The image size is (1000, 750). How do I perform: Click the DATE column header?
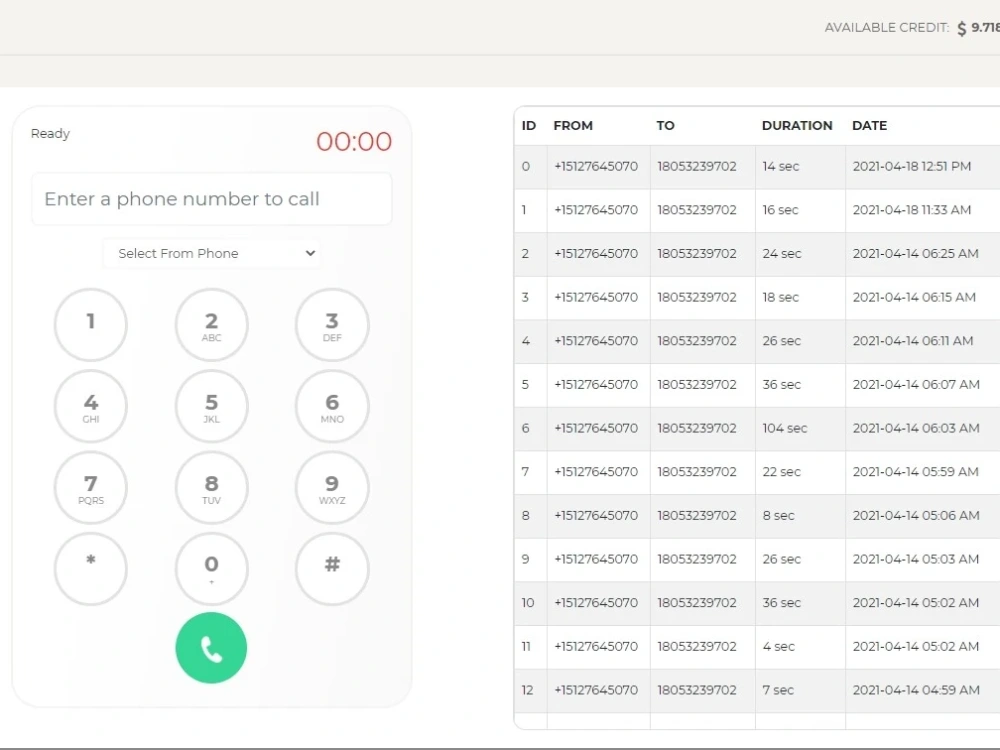pos(869,125)
